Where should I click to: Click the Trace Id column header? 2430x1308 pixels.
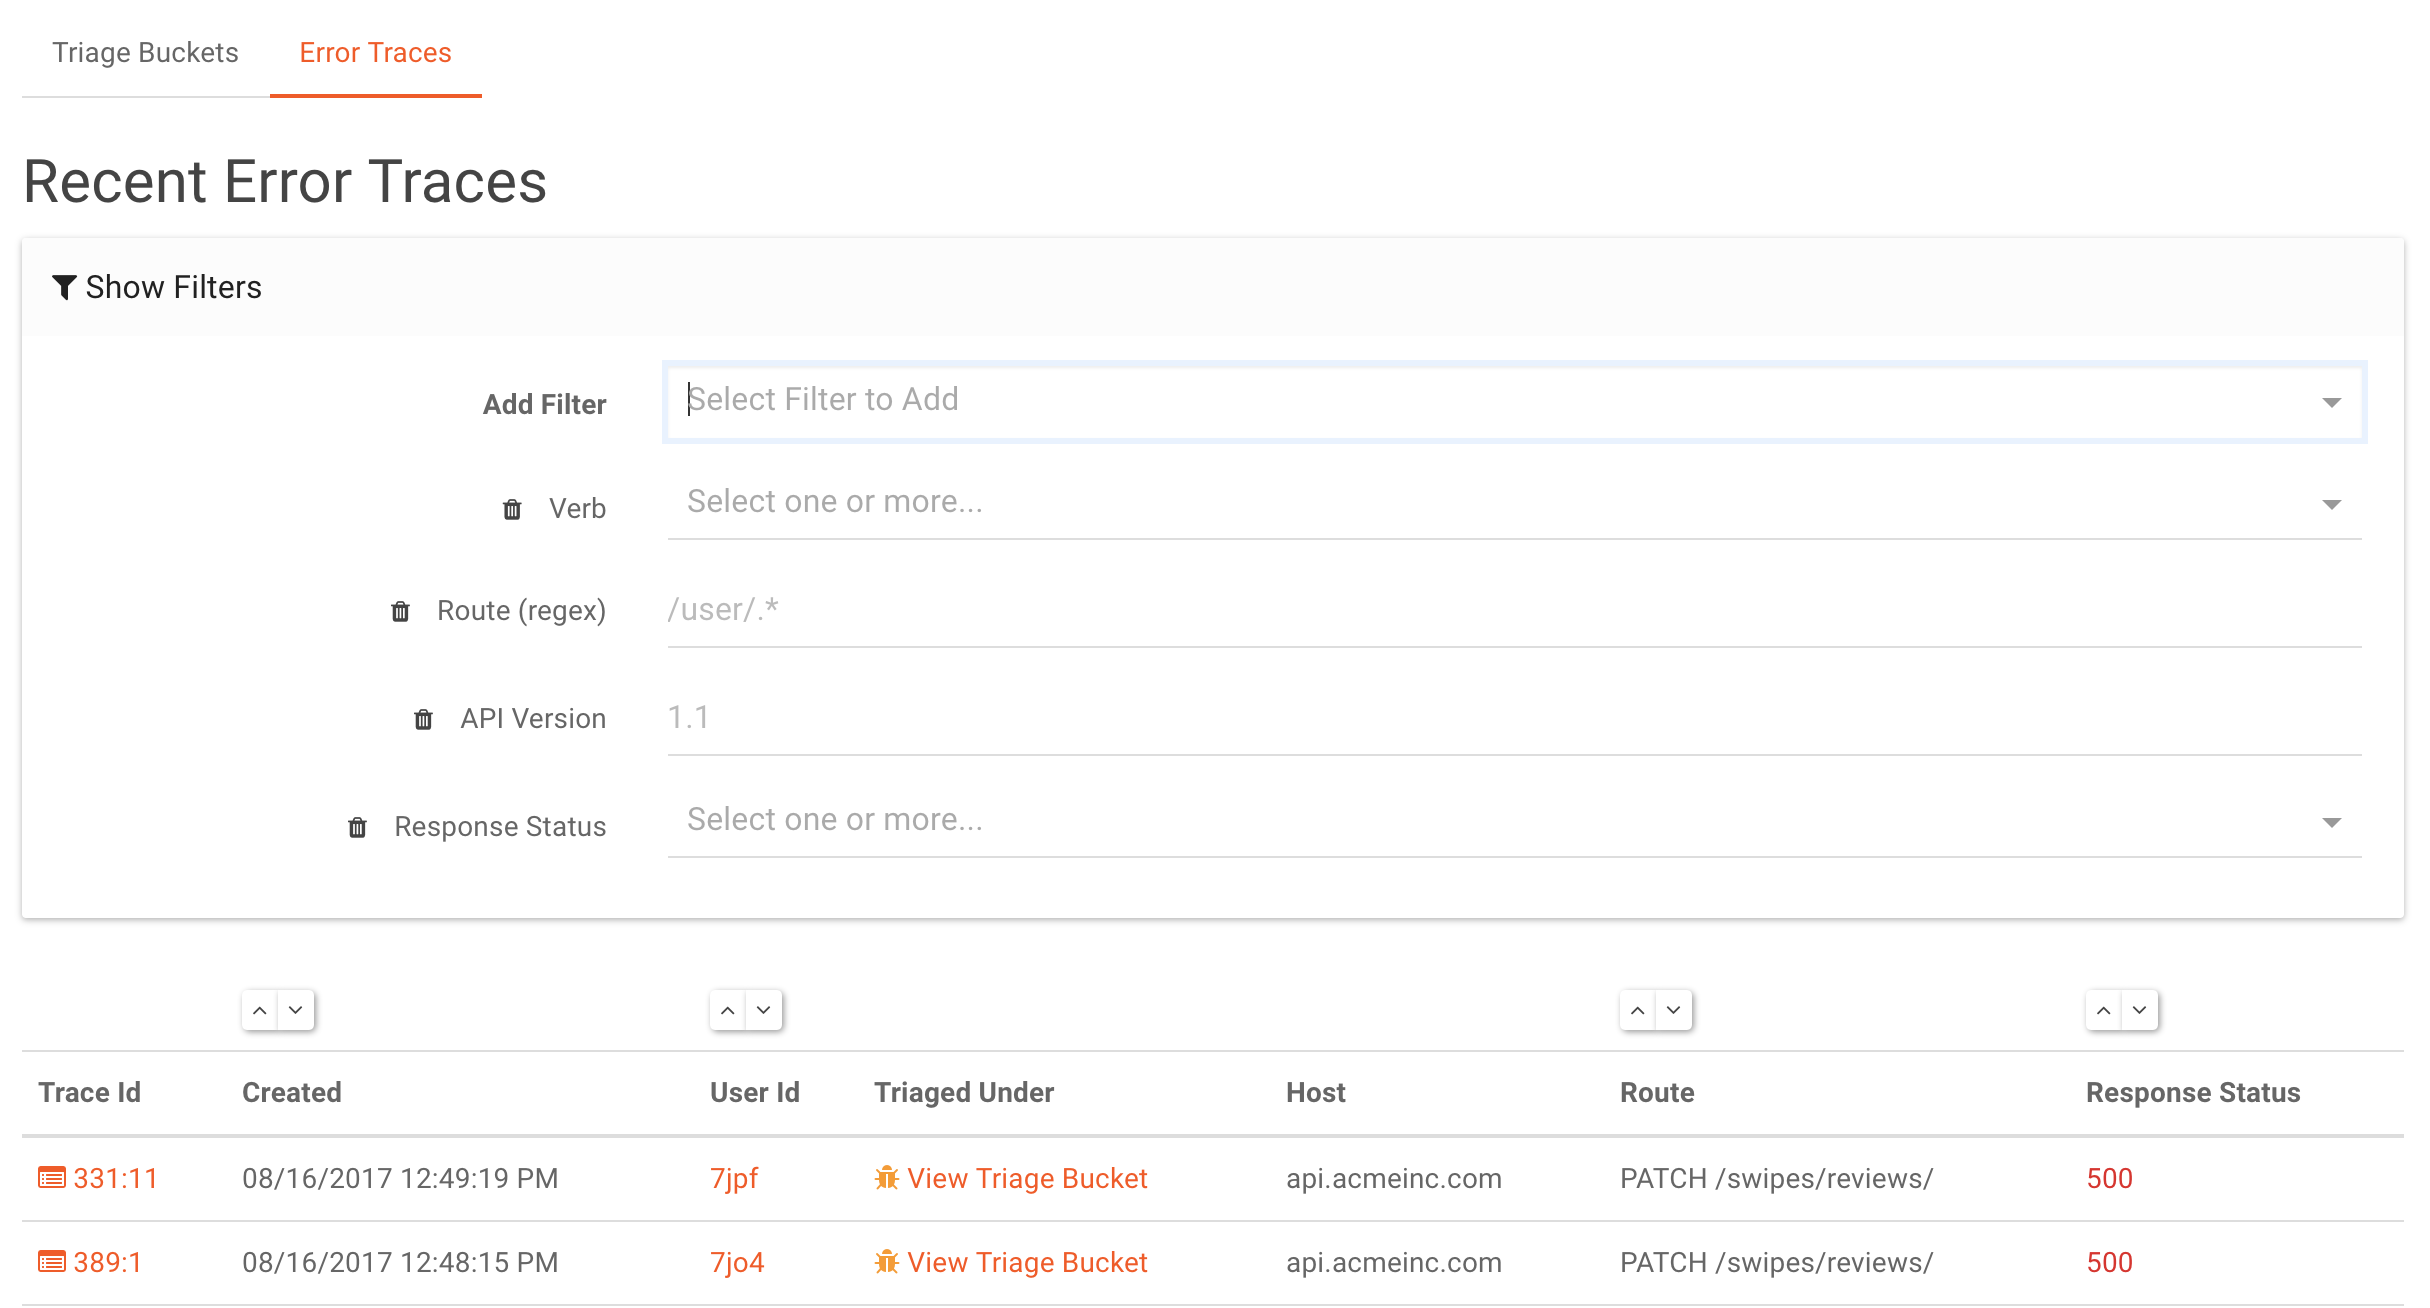click(89, 1092)
